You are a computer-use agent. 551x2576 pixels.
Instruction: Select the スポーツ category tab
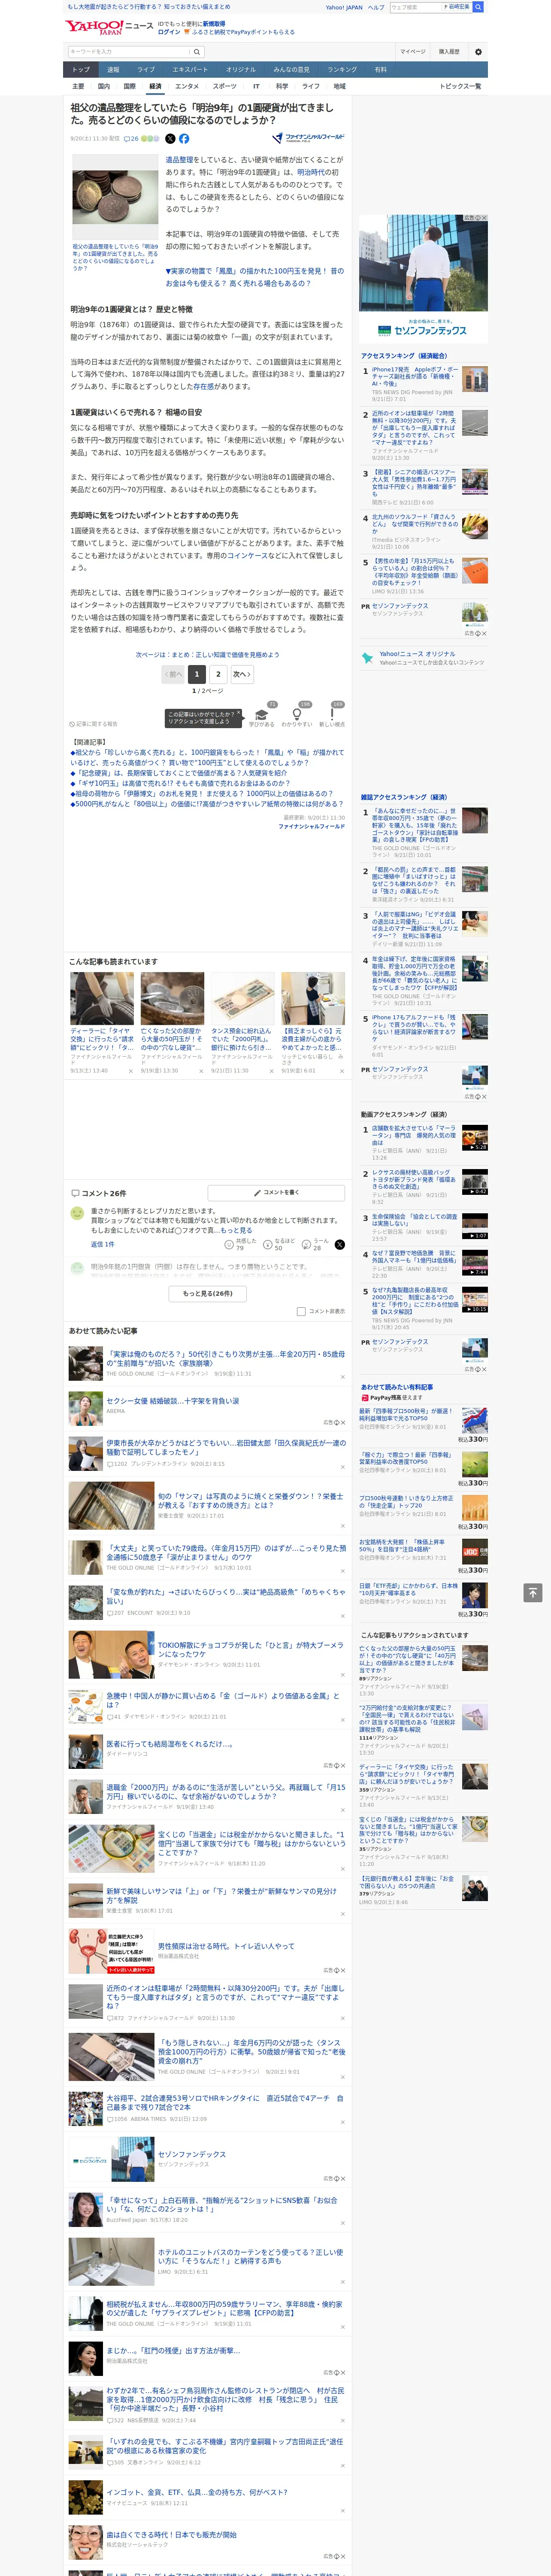pyautogui.click(x=225, y=86)
